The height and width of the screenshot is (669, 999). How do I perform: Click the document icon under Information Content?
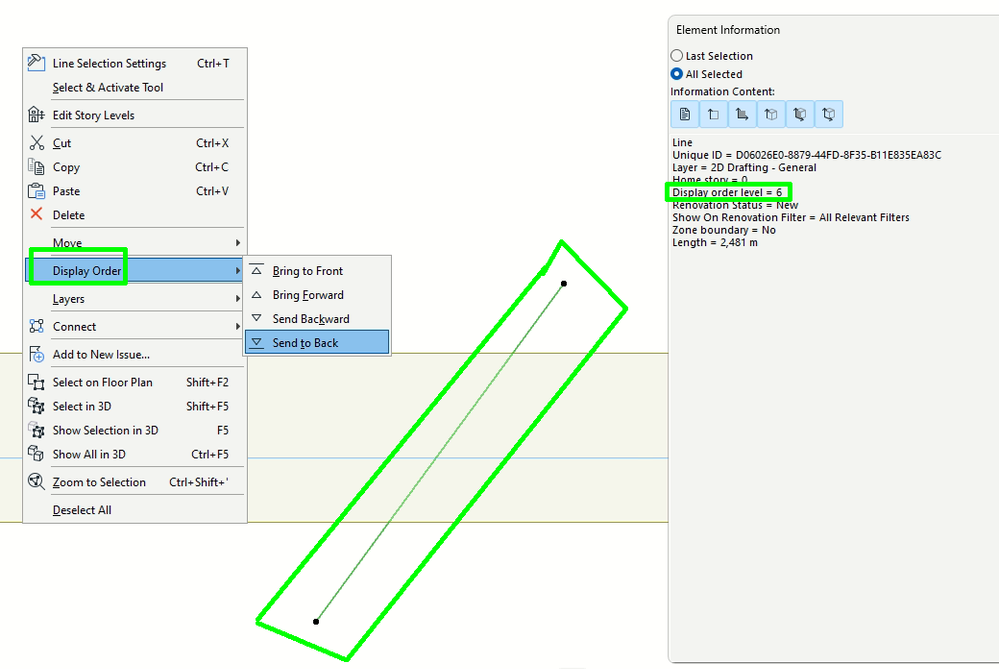click(x=685, y=114)
